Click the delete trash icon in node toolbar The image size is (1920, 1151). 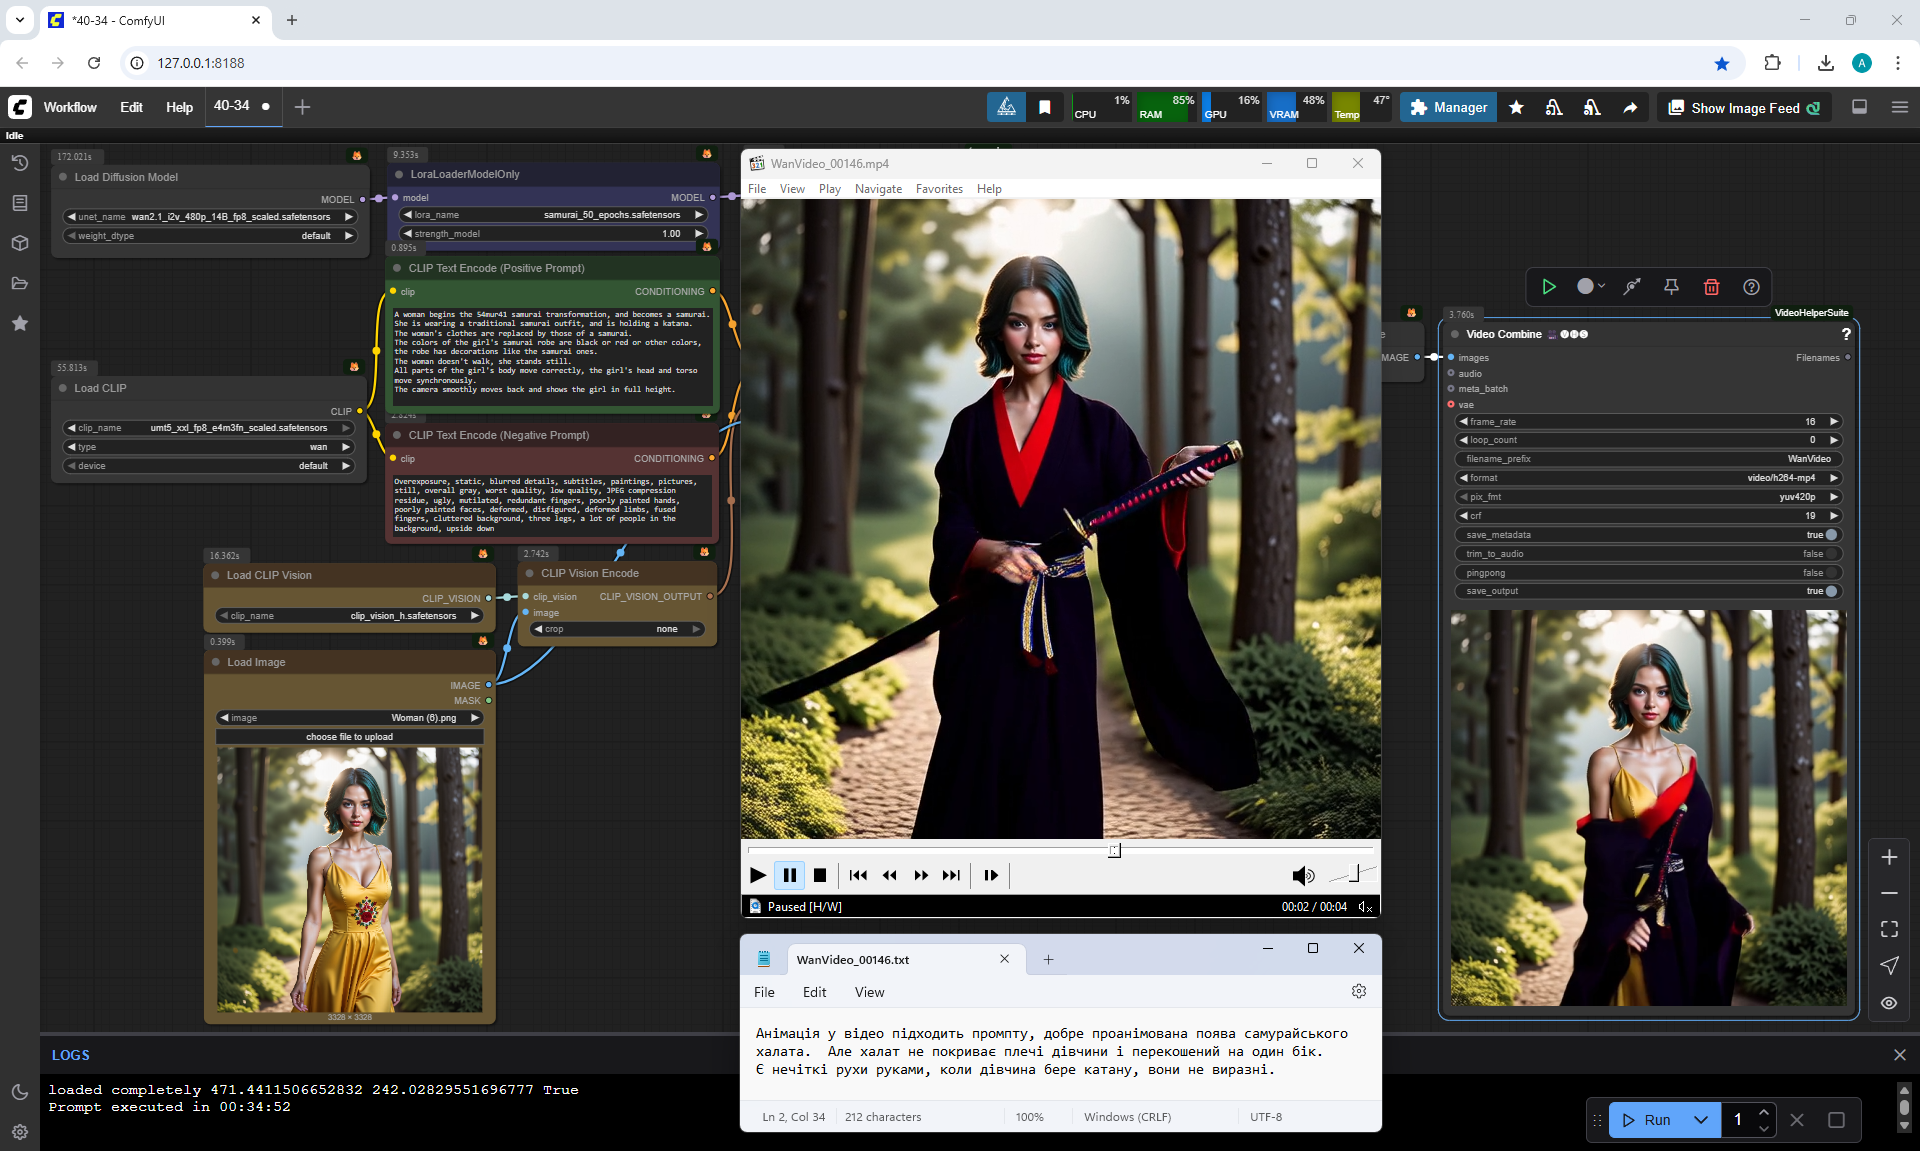tap(1711, 287)
